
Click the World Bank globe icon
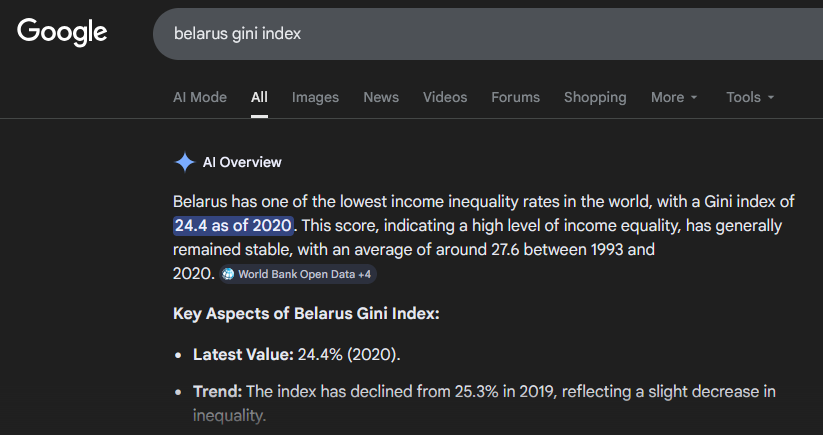coord(229,274)
